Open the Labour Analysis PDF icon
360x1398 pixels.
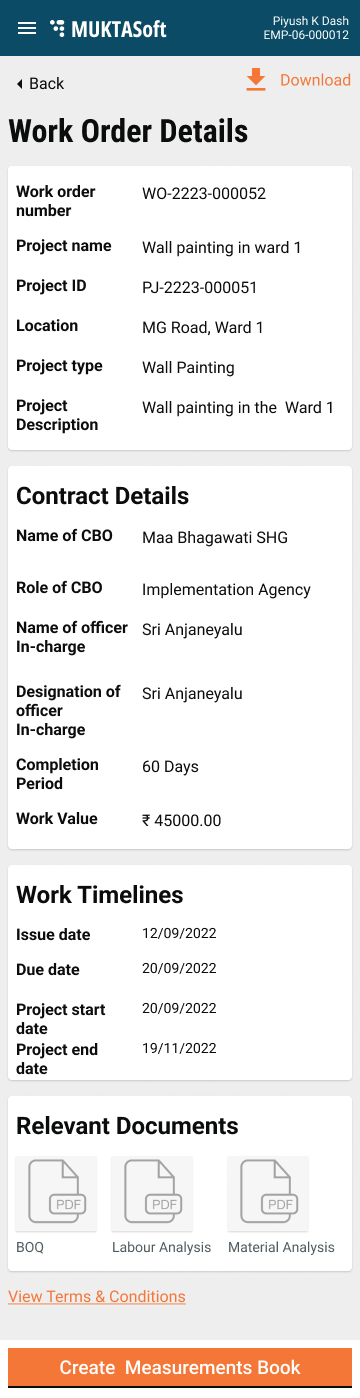(x=152, y=1193)
